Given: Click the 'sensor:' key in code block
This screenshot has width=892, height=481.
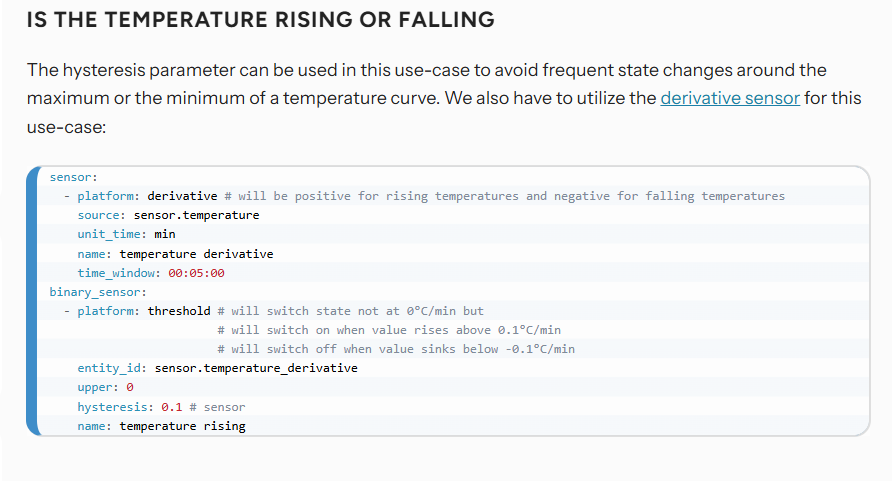Looking at the screenshot, I should [73, 177].
